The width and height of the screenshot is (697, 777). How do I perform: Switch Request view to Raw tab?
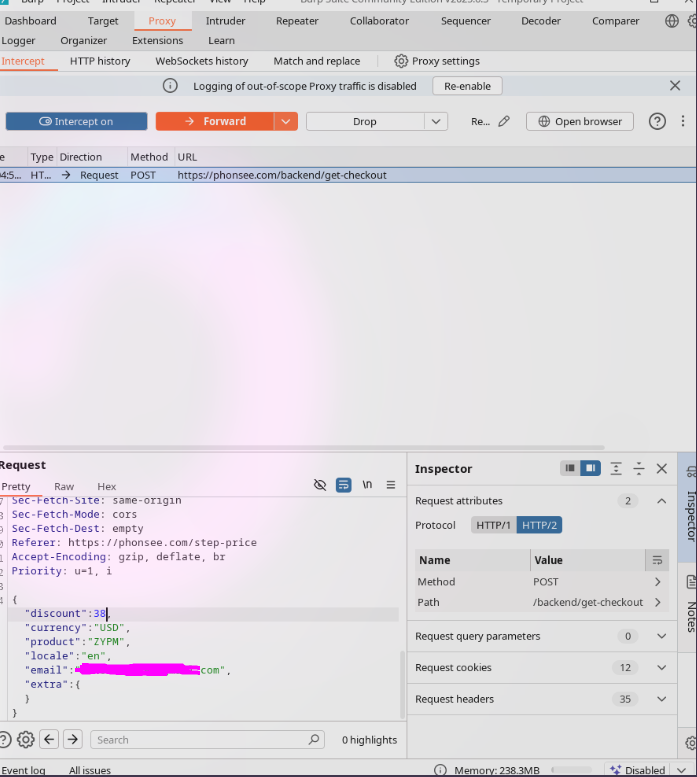(x=64, y=487)
